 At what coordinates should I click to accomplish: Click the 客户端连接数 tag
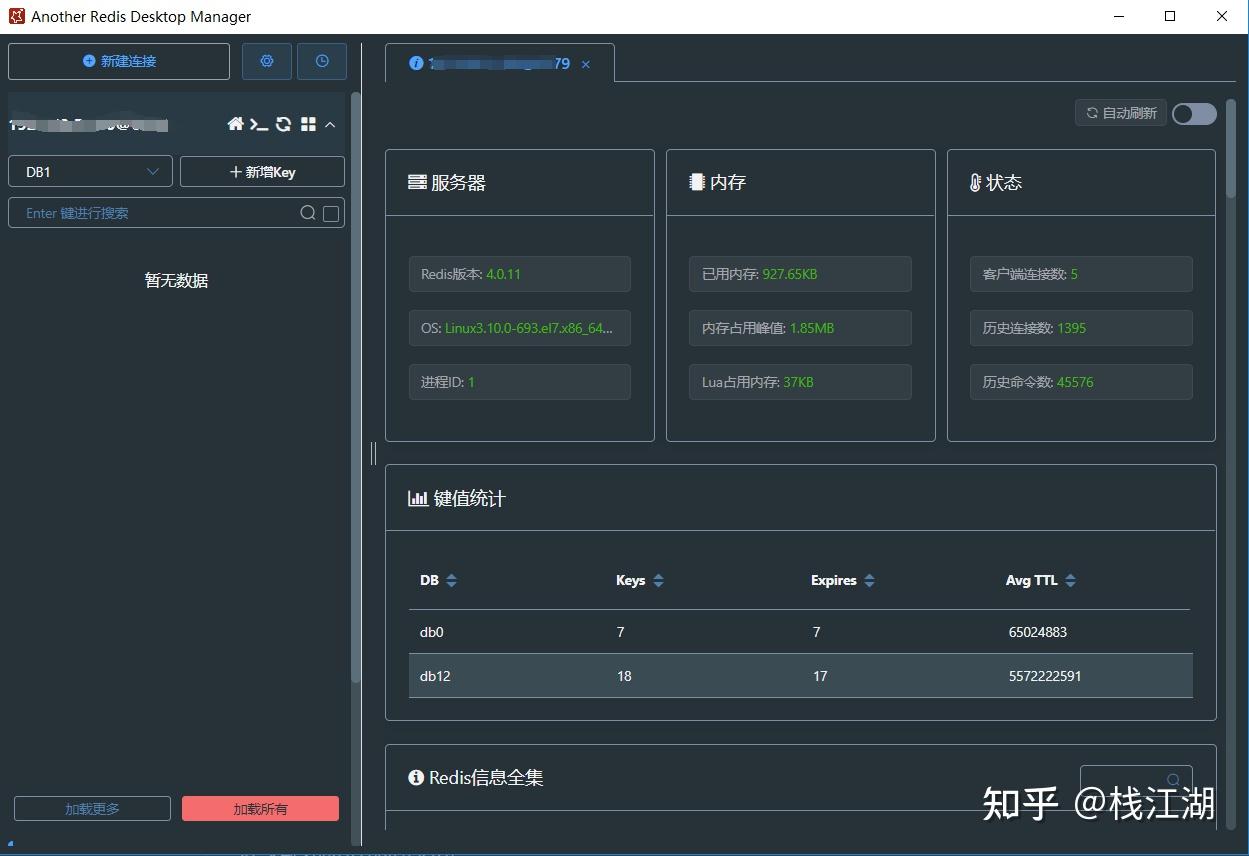pyautogui.click(x=1081, y=274)
